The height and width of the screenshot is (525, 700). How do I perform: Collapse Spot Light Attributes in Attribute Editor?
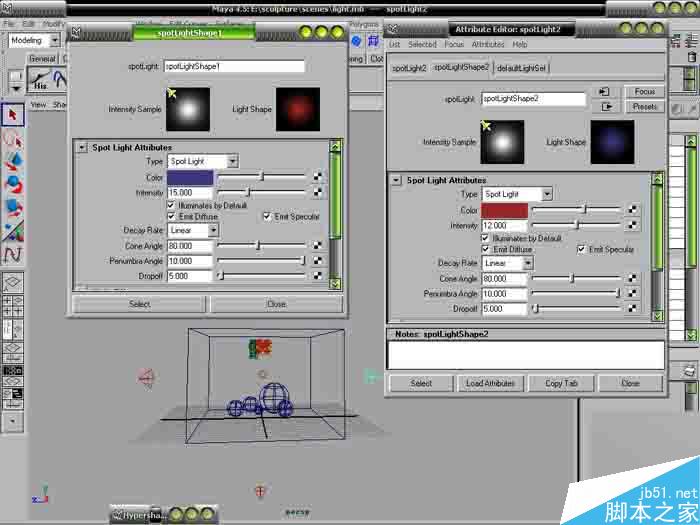pyautogui.click(x=396, y=180)
